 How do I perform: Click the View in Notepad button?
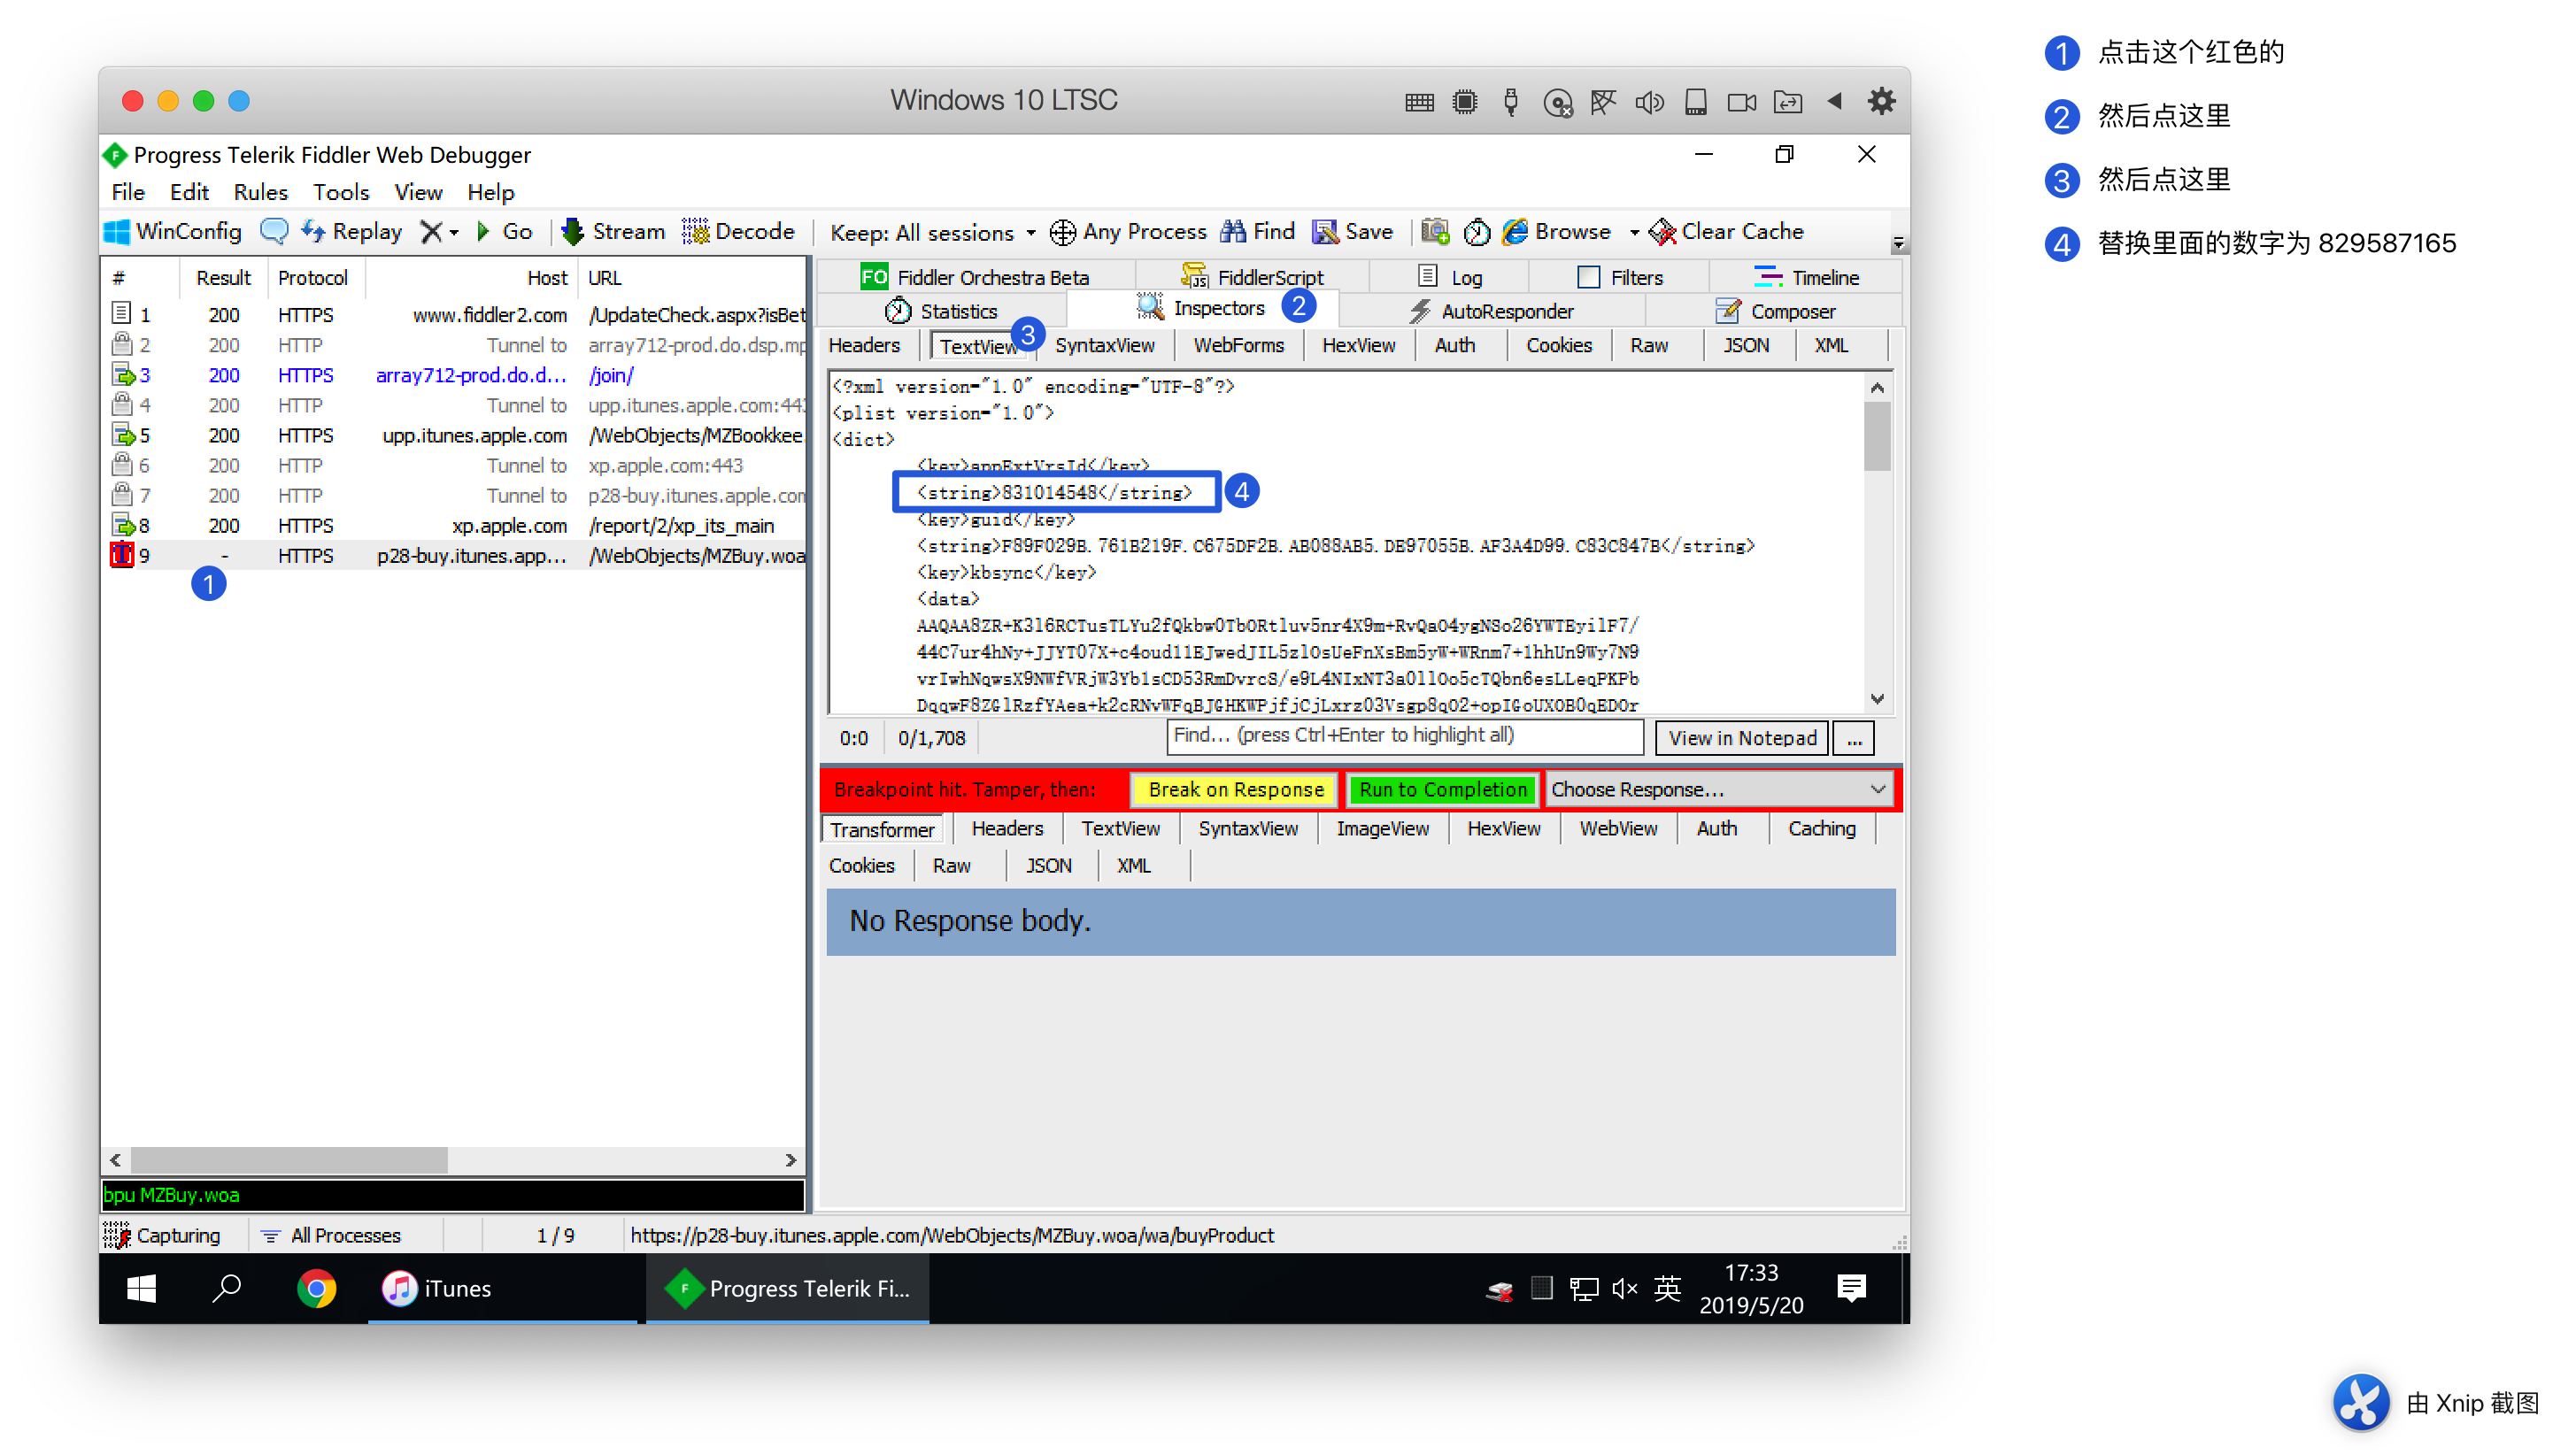pos(1742,738)
